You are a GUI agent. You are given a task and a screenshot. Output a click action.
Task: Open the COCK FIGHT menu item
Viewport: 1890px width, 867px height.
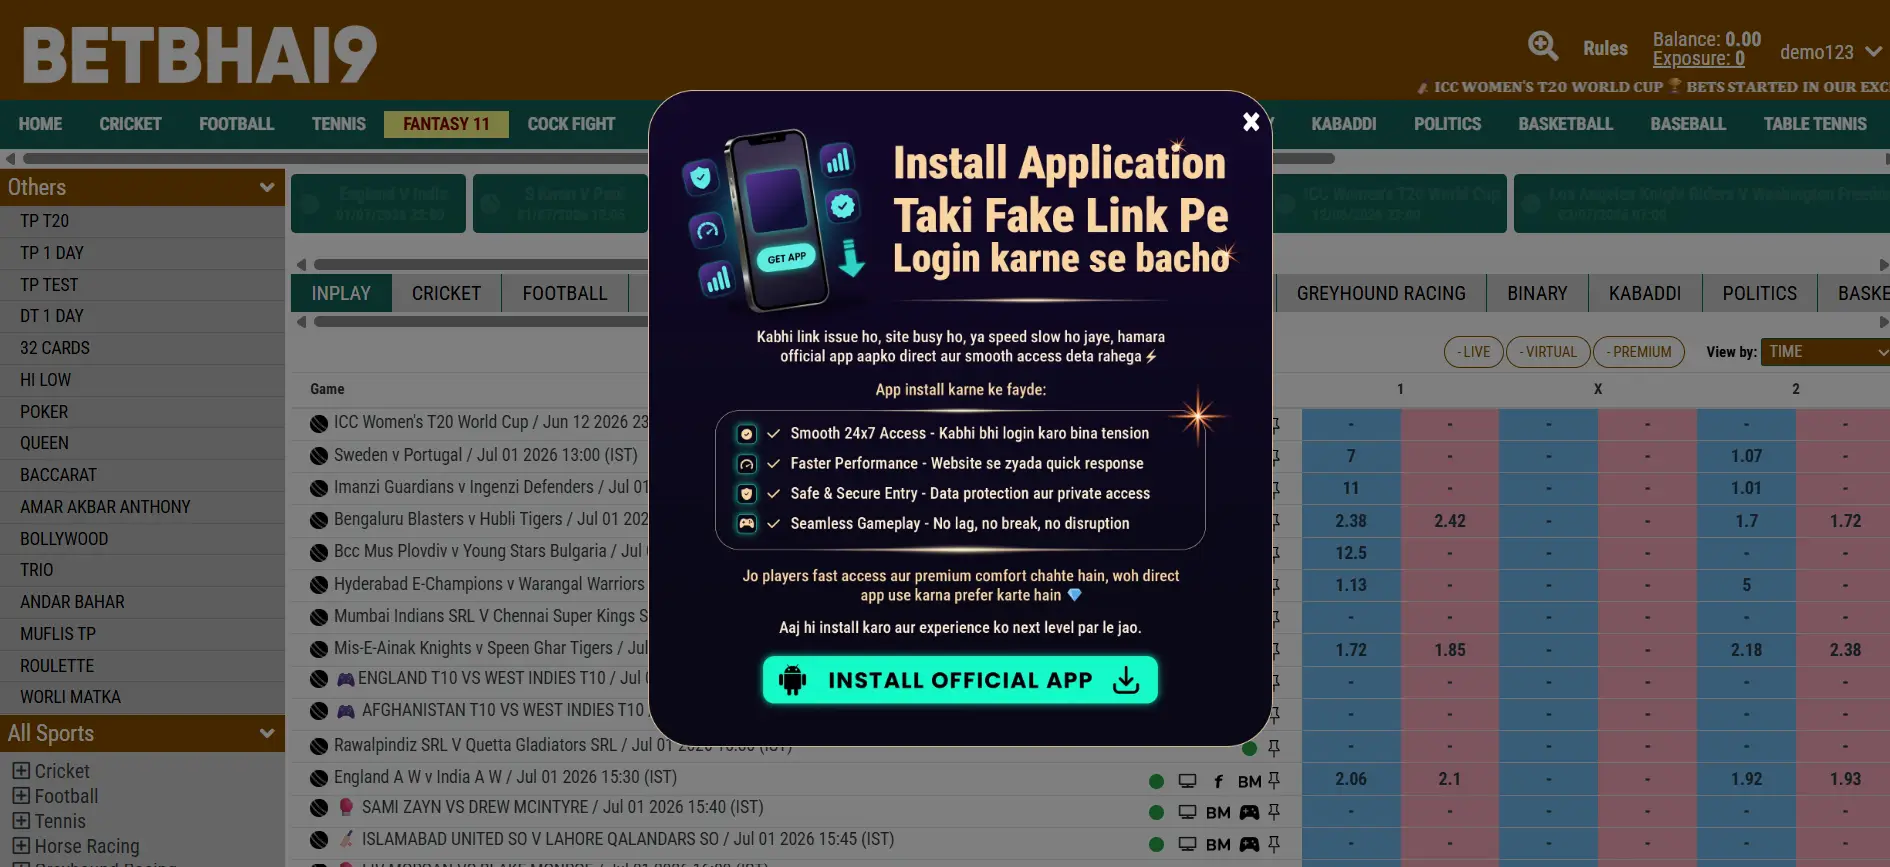pyautogui.click(x=571, y=124)
